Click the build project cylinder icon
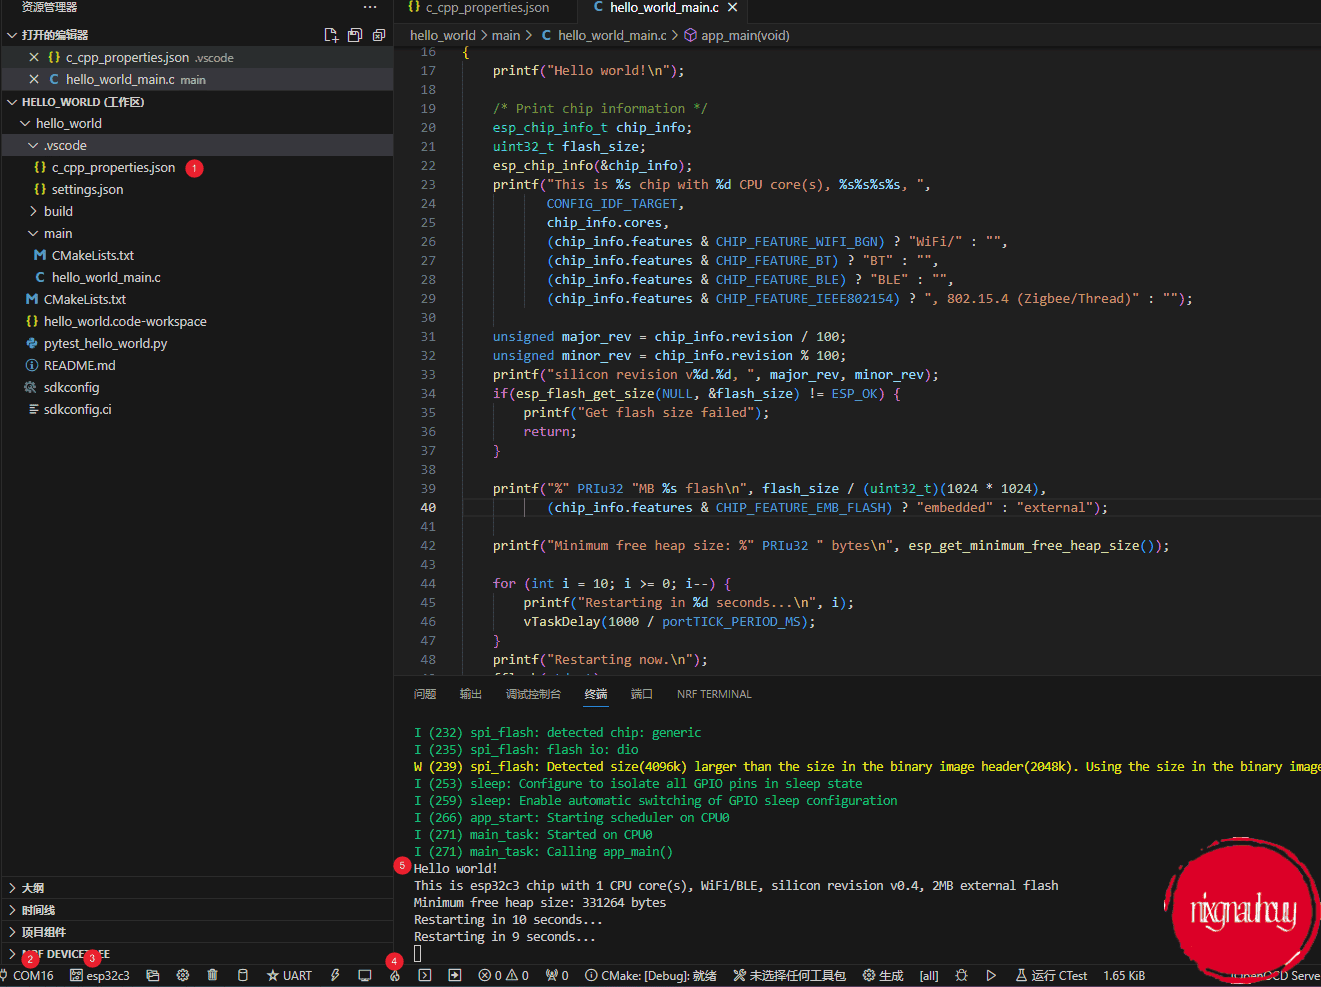Viewport: 1321px width, 987px height. point(242,975)
